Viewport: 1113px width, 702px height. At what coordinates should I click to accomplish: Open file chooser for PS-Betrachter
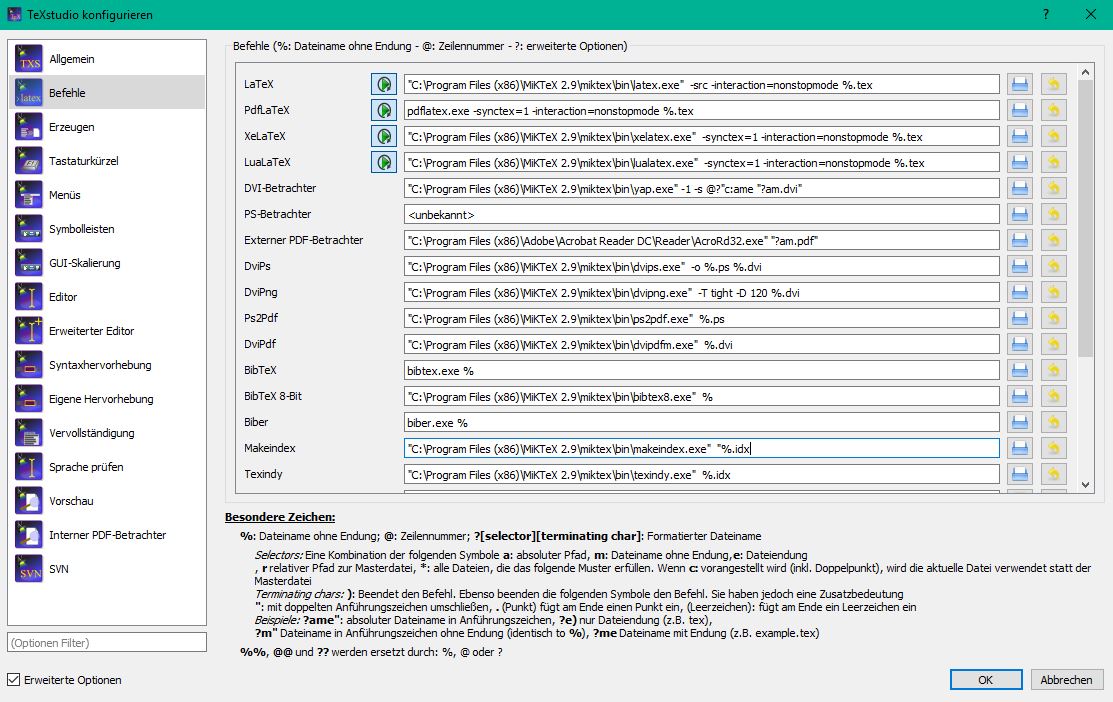(1020, 214)
